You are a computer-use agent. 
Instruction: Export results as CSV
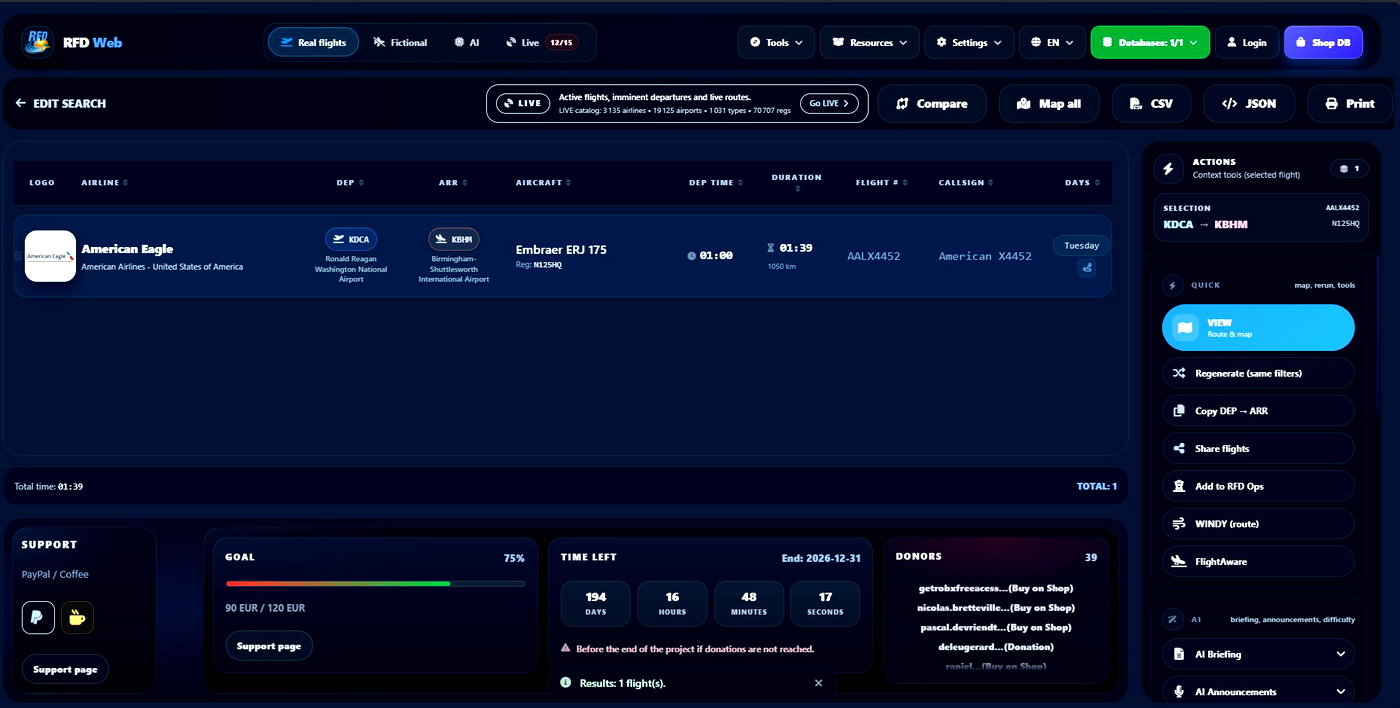1151,104
